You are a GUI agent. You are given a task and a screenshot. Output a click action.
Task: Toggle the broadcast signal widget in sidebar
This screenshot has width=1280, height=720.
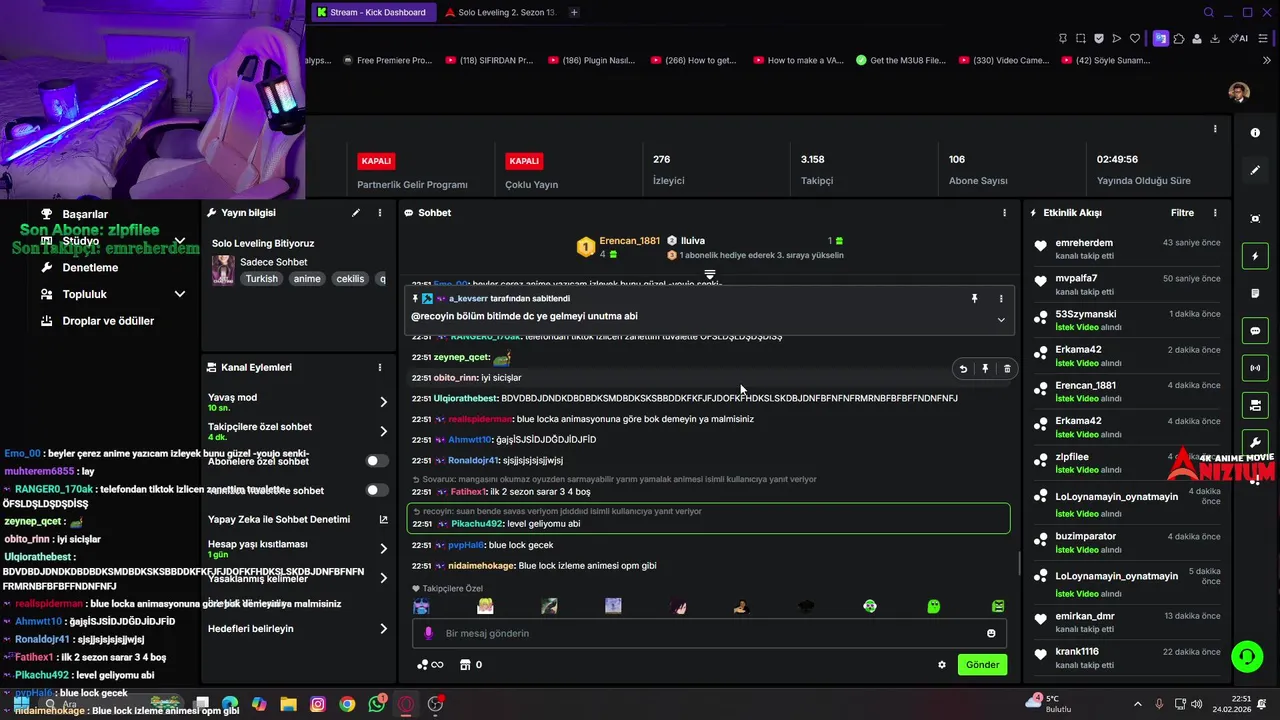click(1255, 368)
